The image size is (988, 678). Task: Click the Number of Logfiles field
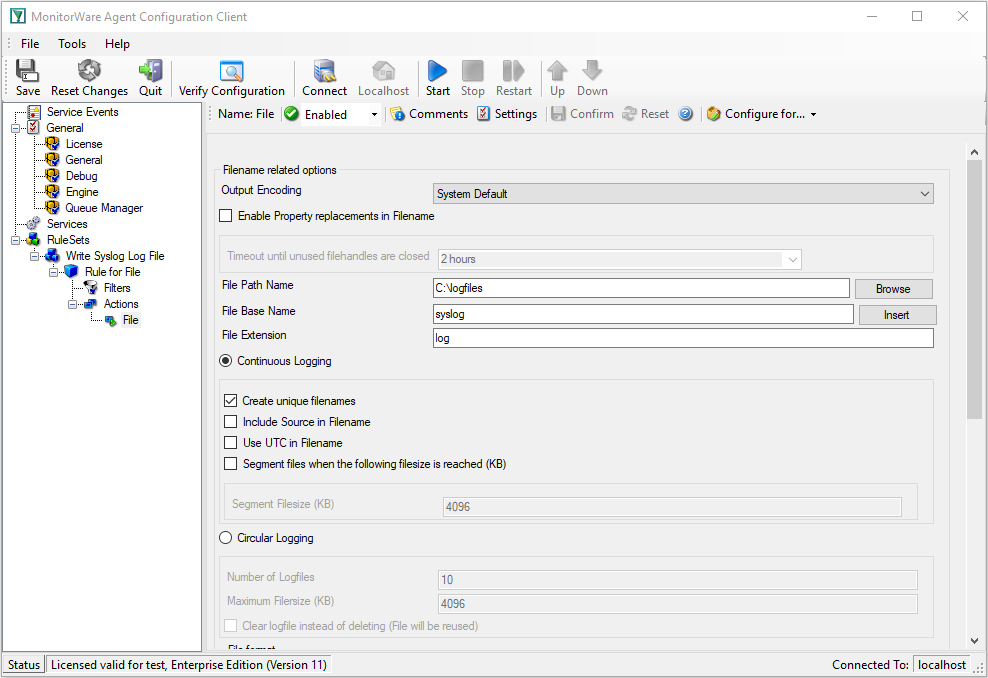tap(677, 580)
